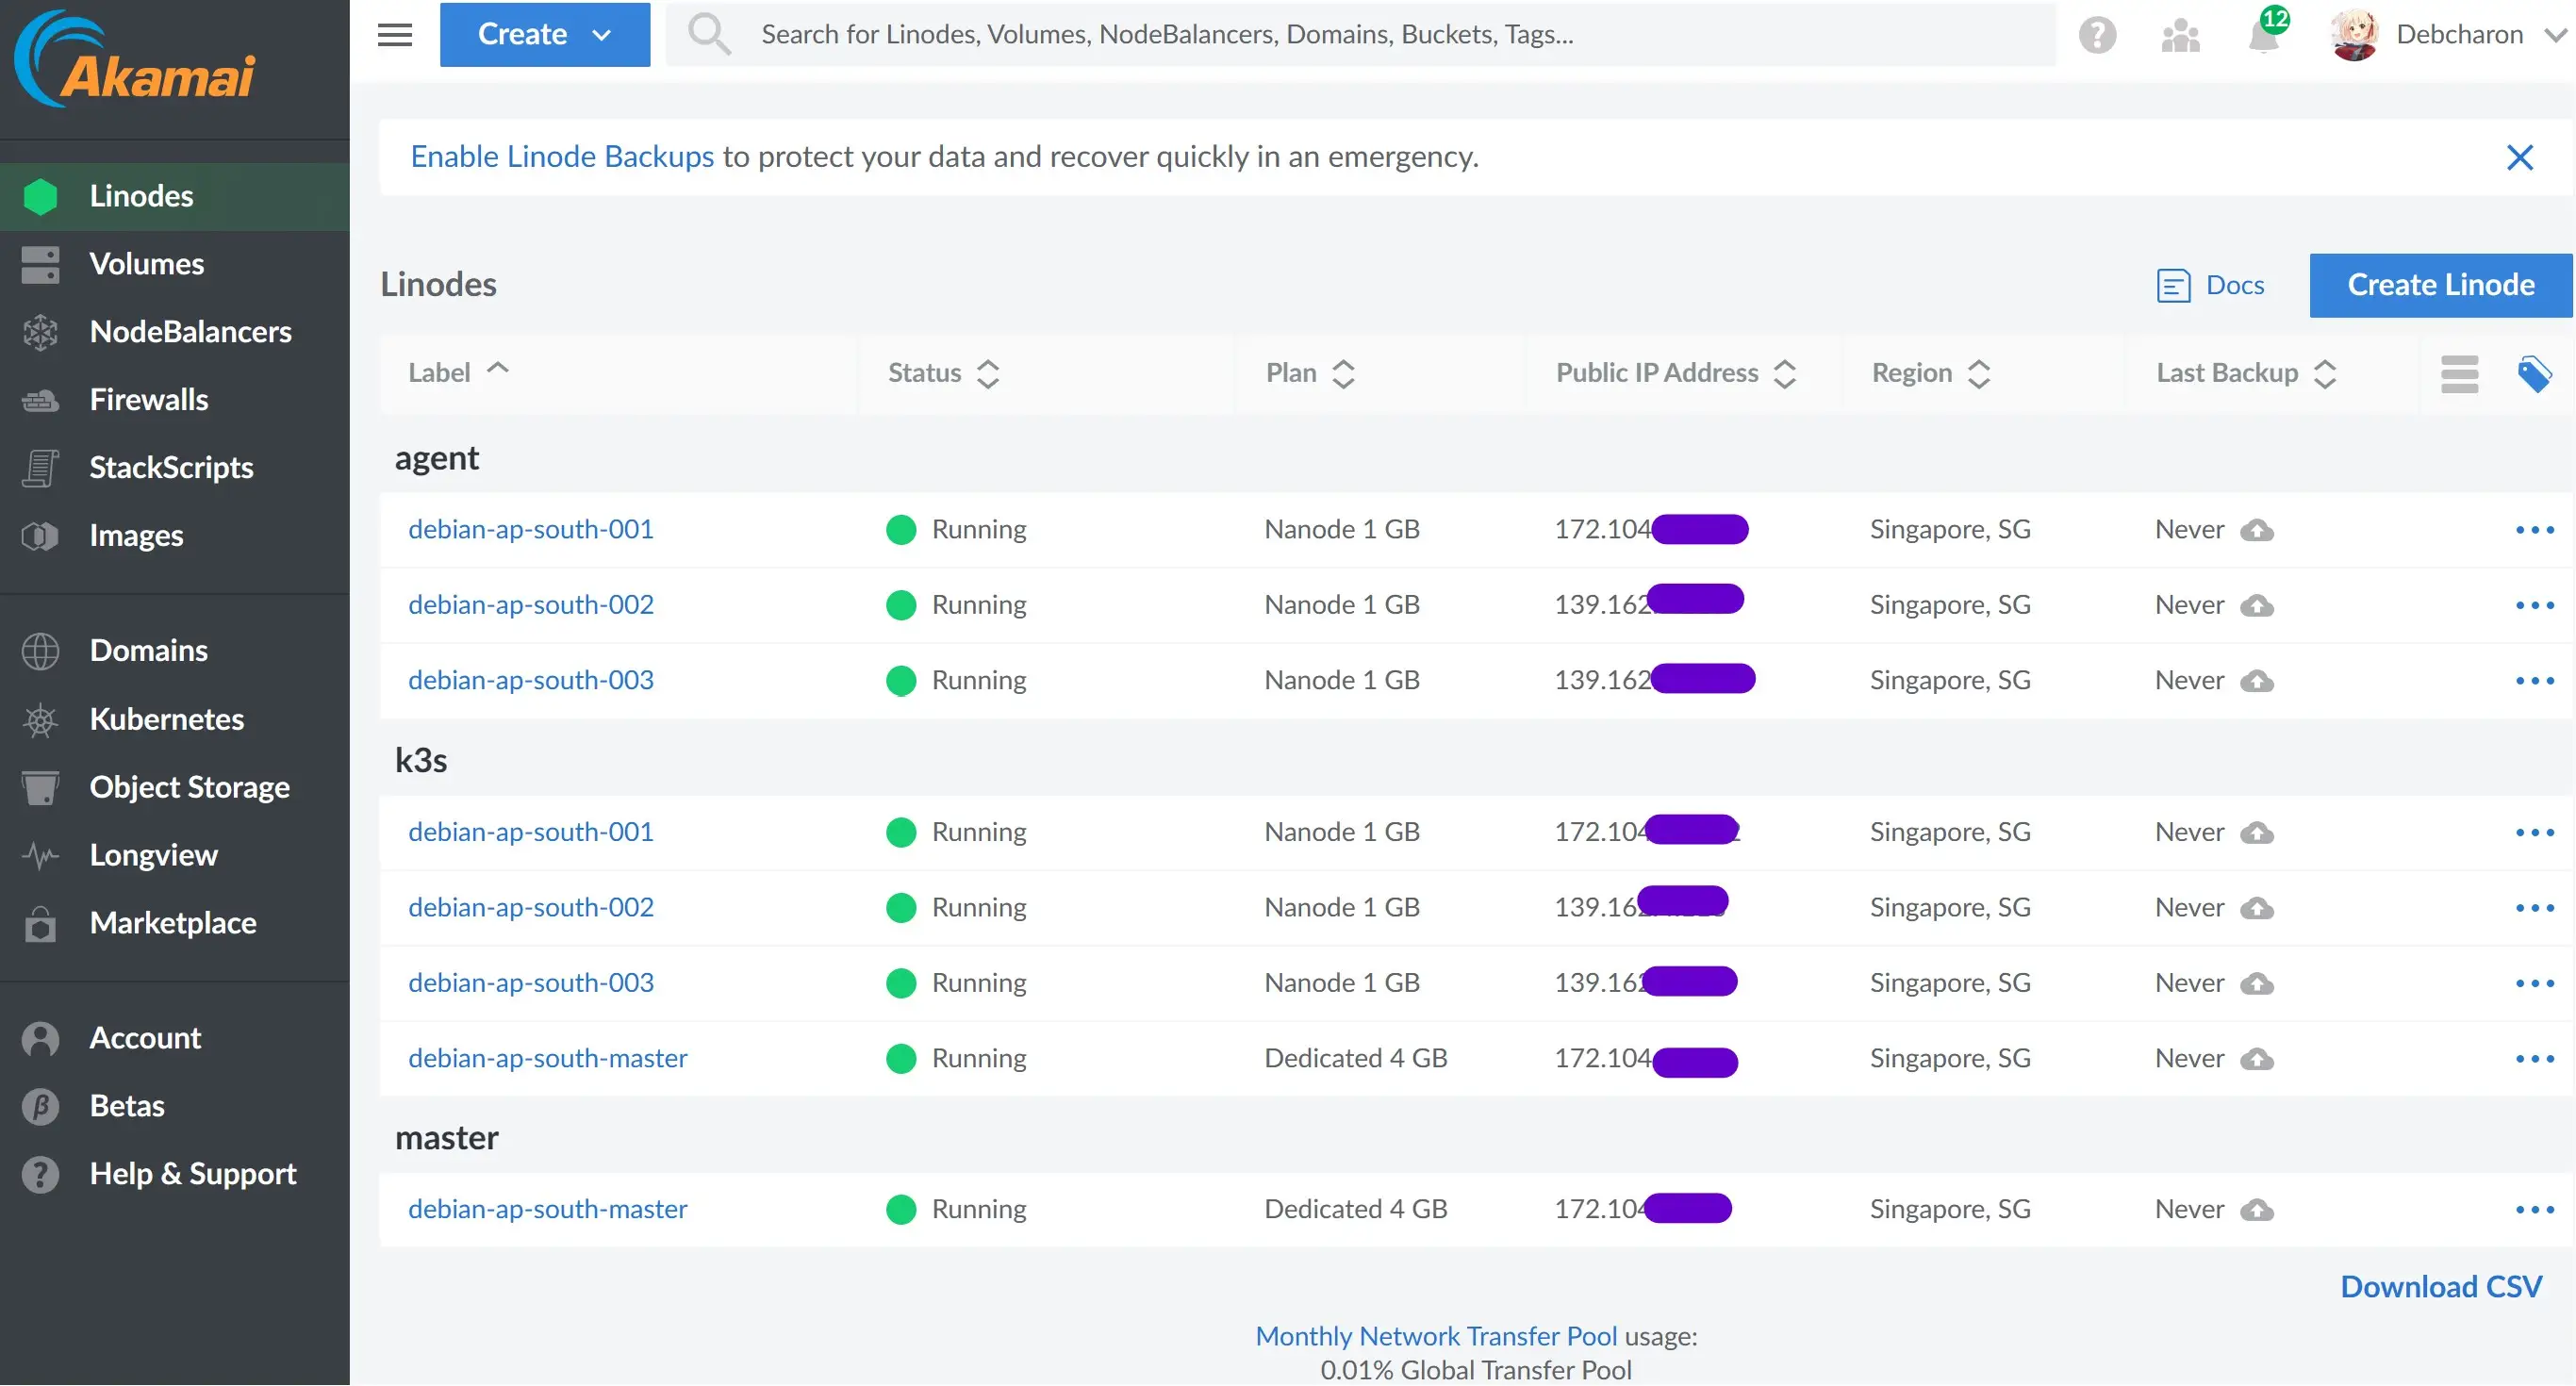Toggle group-by-tag icon

tap(2534, 374)
